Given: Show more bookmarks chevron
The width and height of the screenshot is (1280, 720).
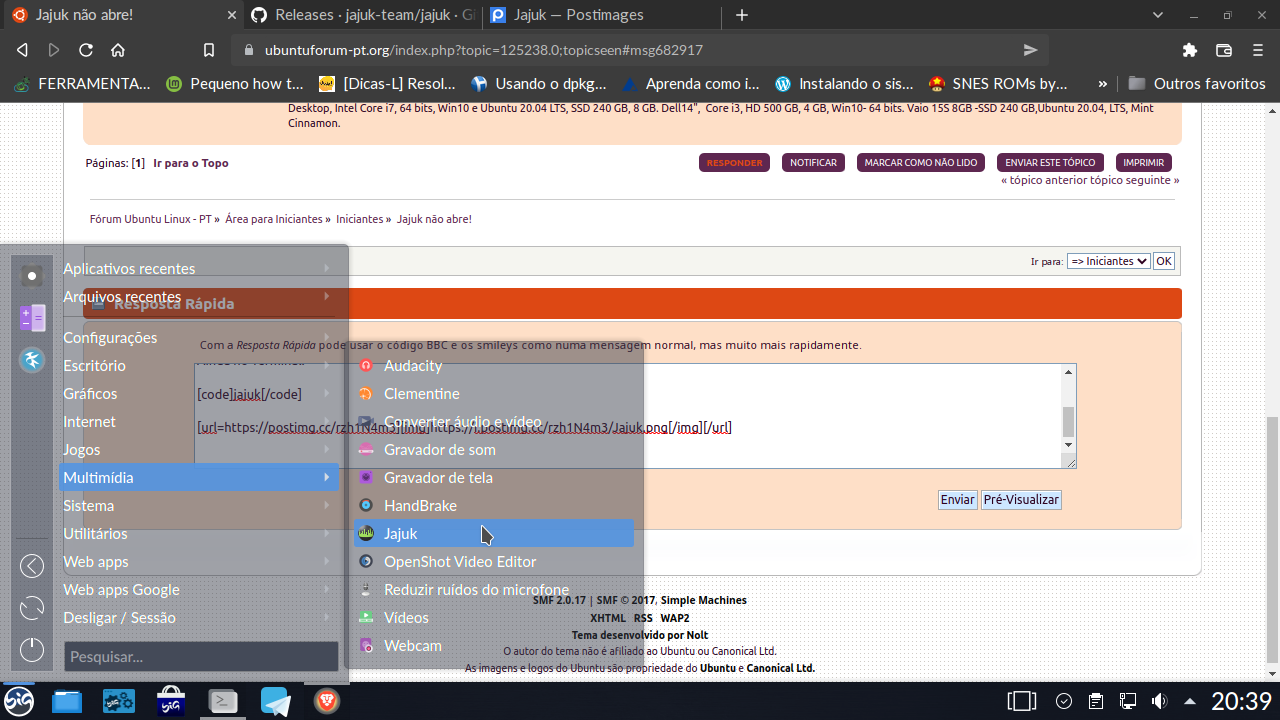Looking at the screenshot, I should (1102, 84).
